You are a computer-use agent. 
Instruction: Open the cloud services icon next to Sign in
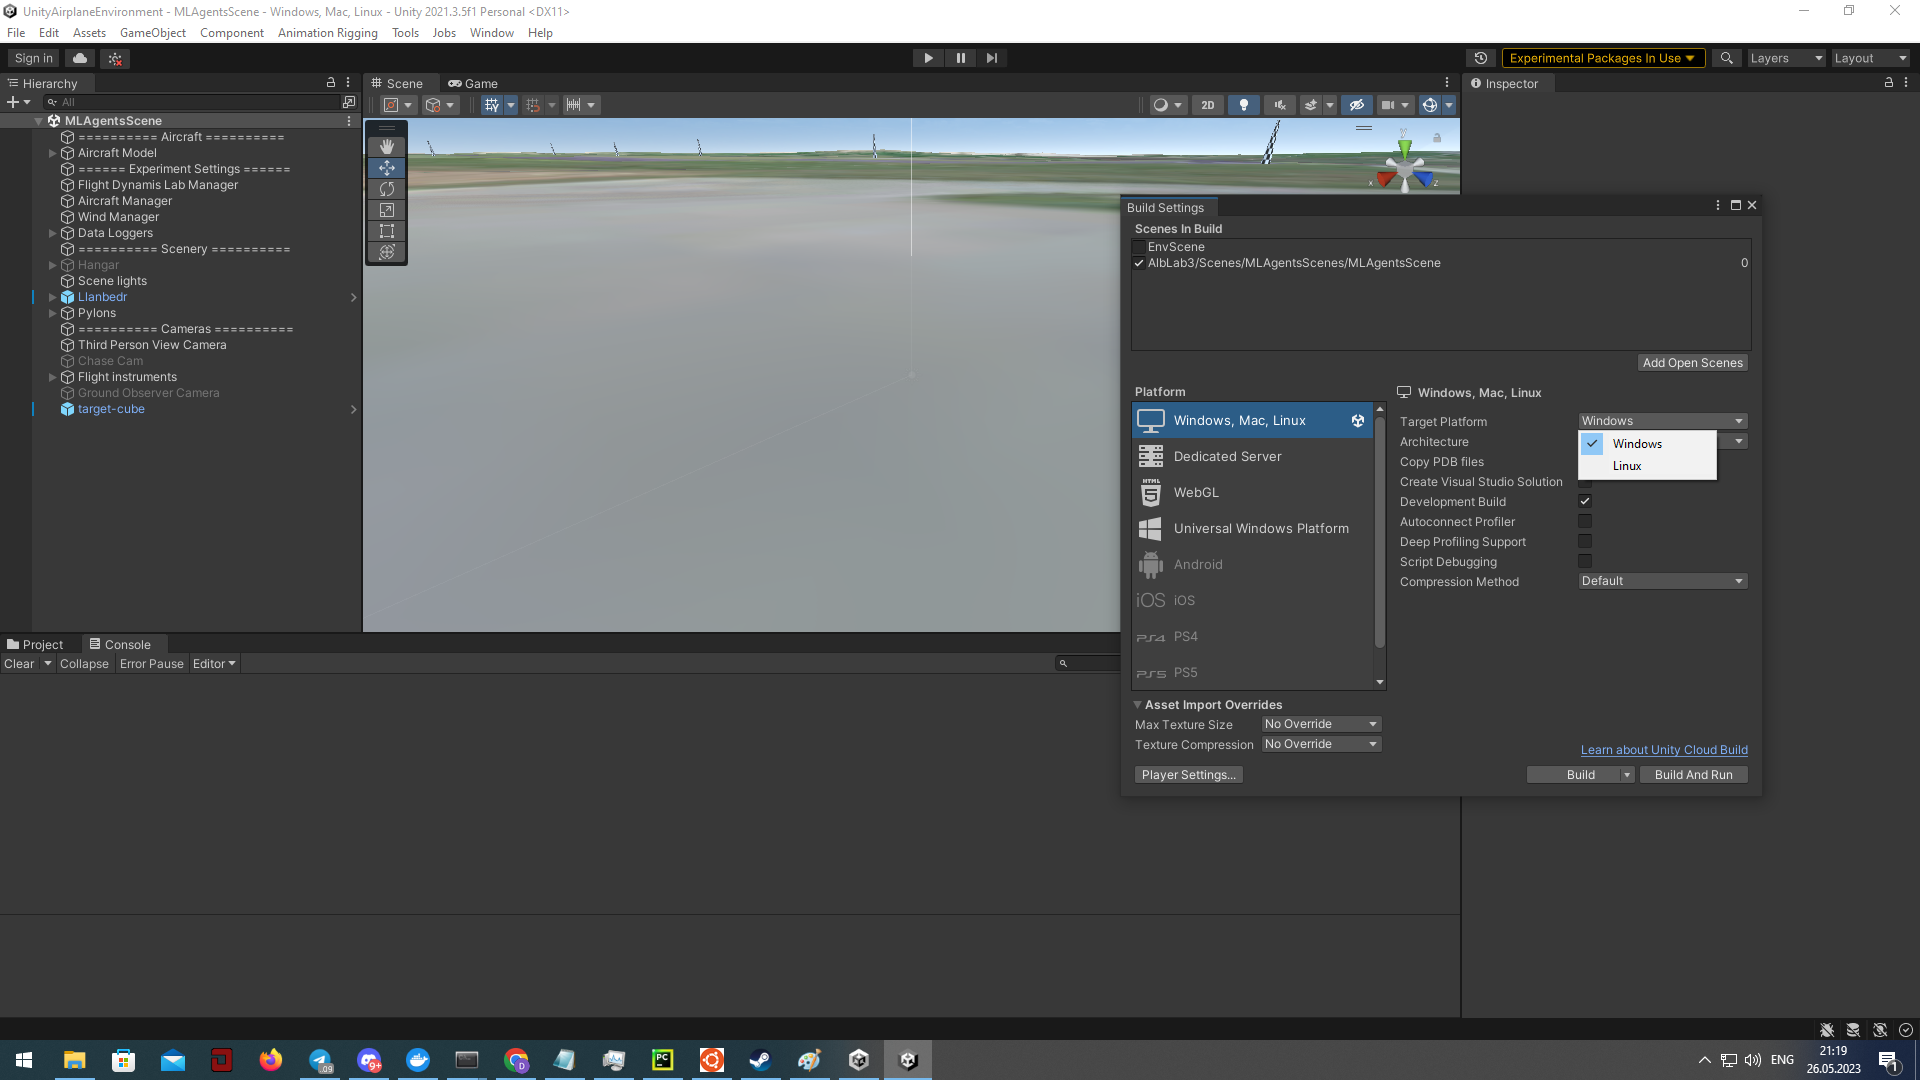point(80,58)
